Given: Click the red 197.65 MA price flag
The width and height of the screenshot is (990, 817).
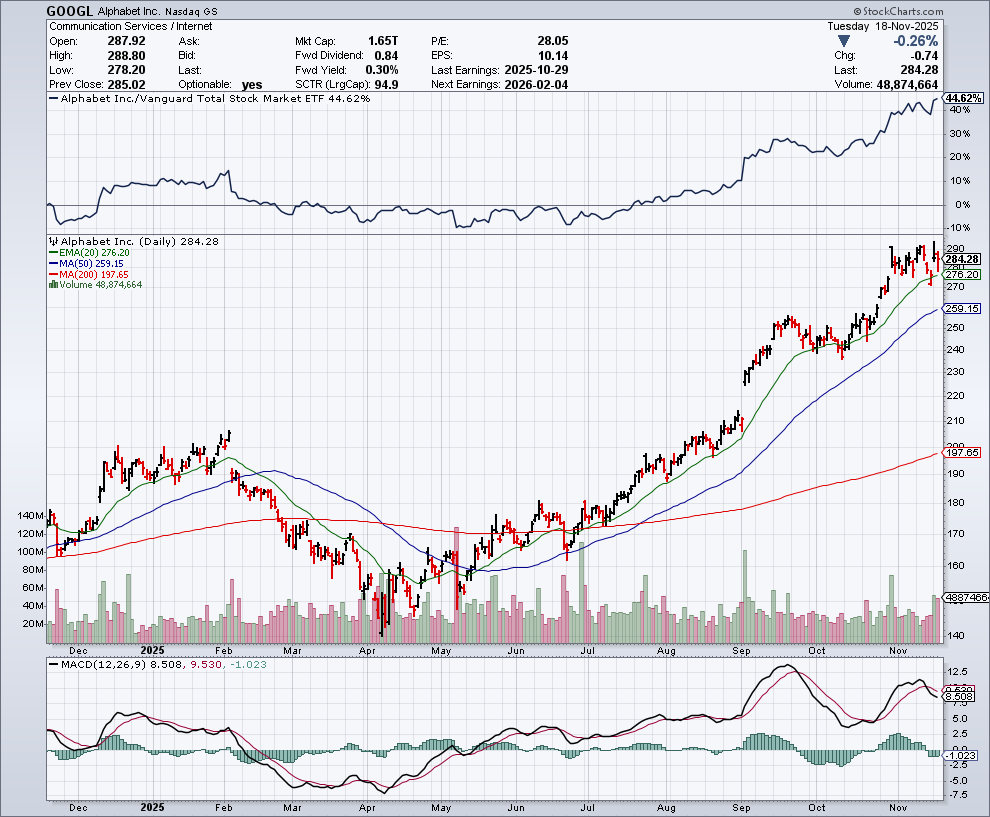Looking at the screenshot, I should pos(963,453).
